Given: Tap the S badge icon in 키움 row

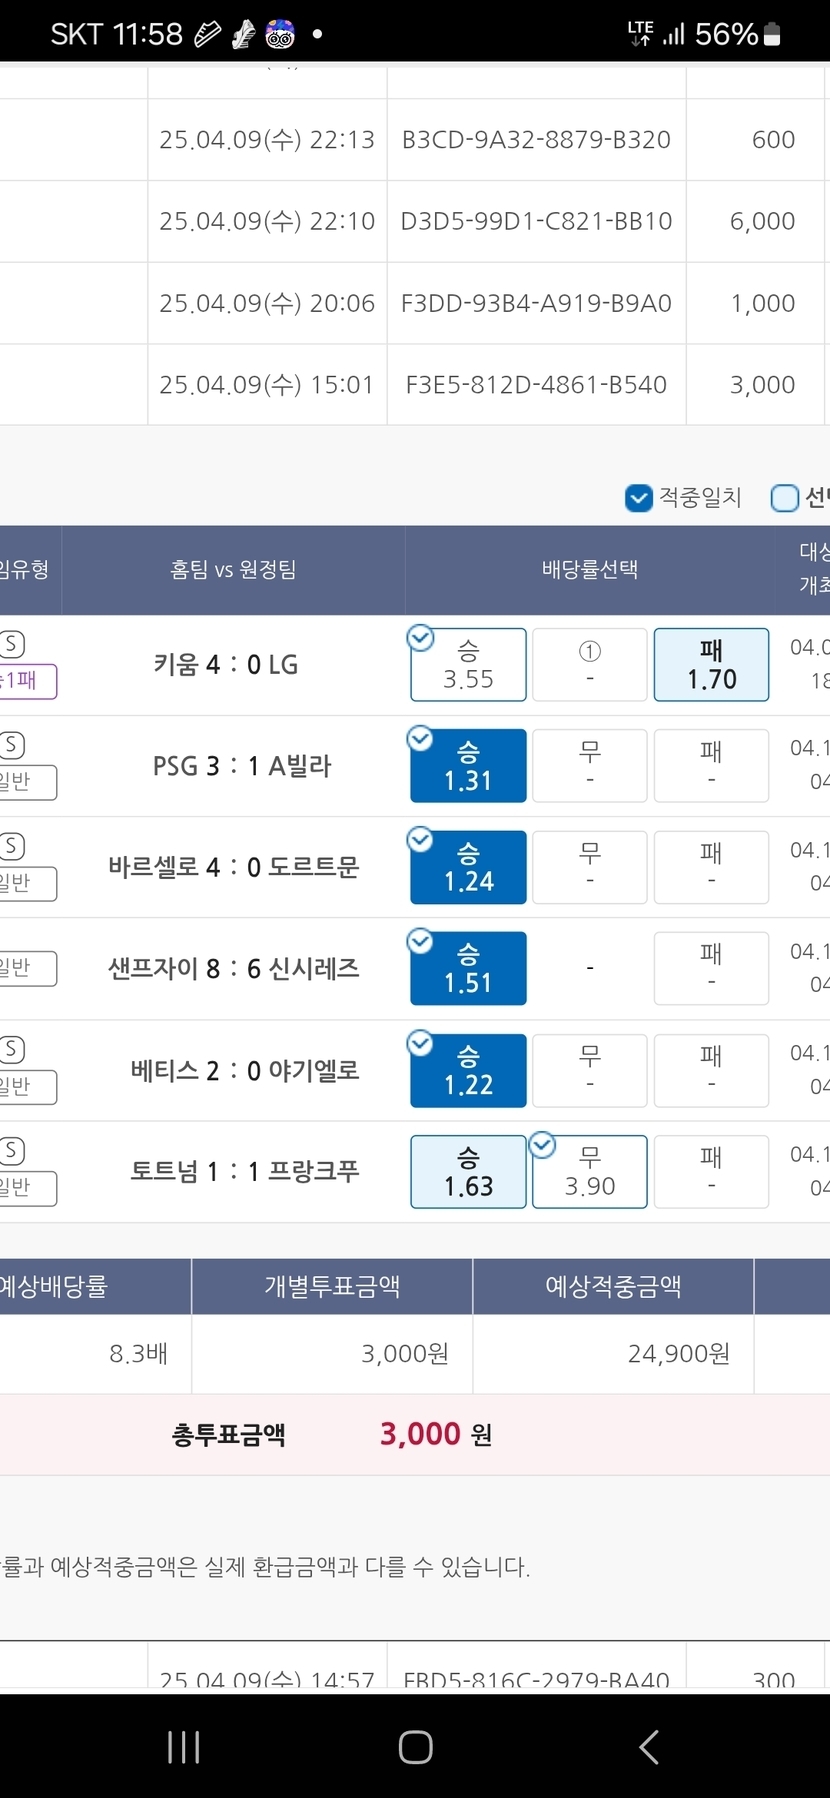Looking at the screenshot, I should [x=13, y=644].
